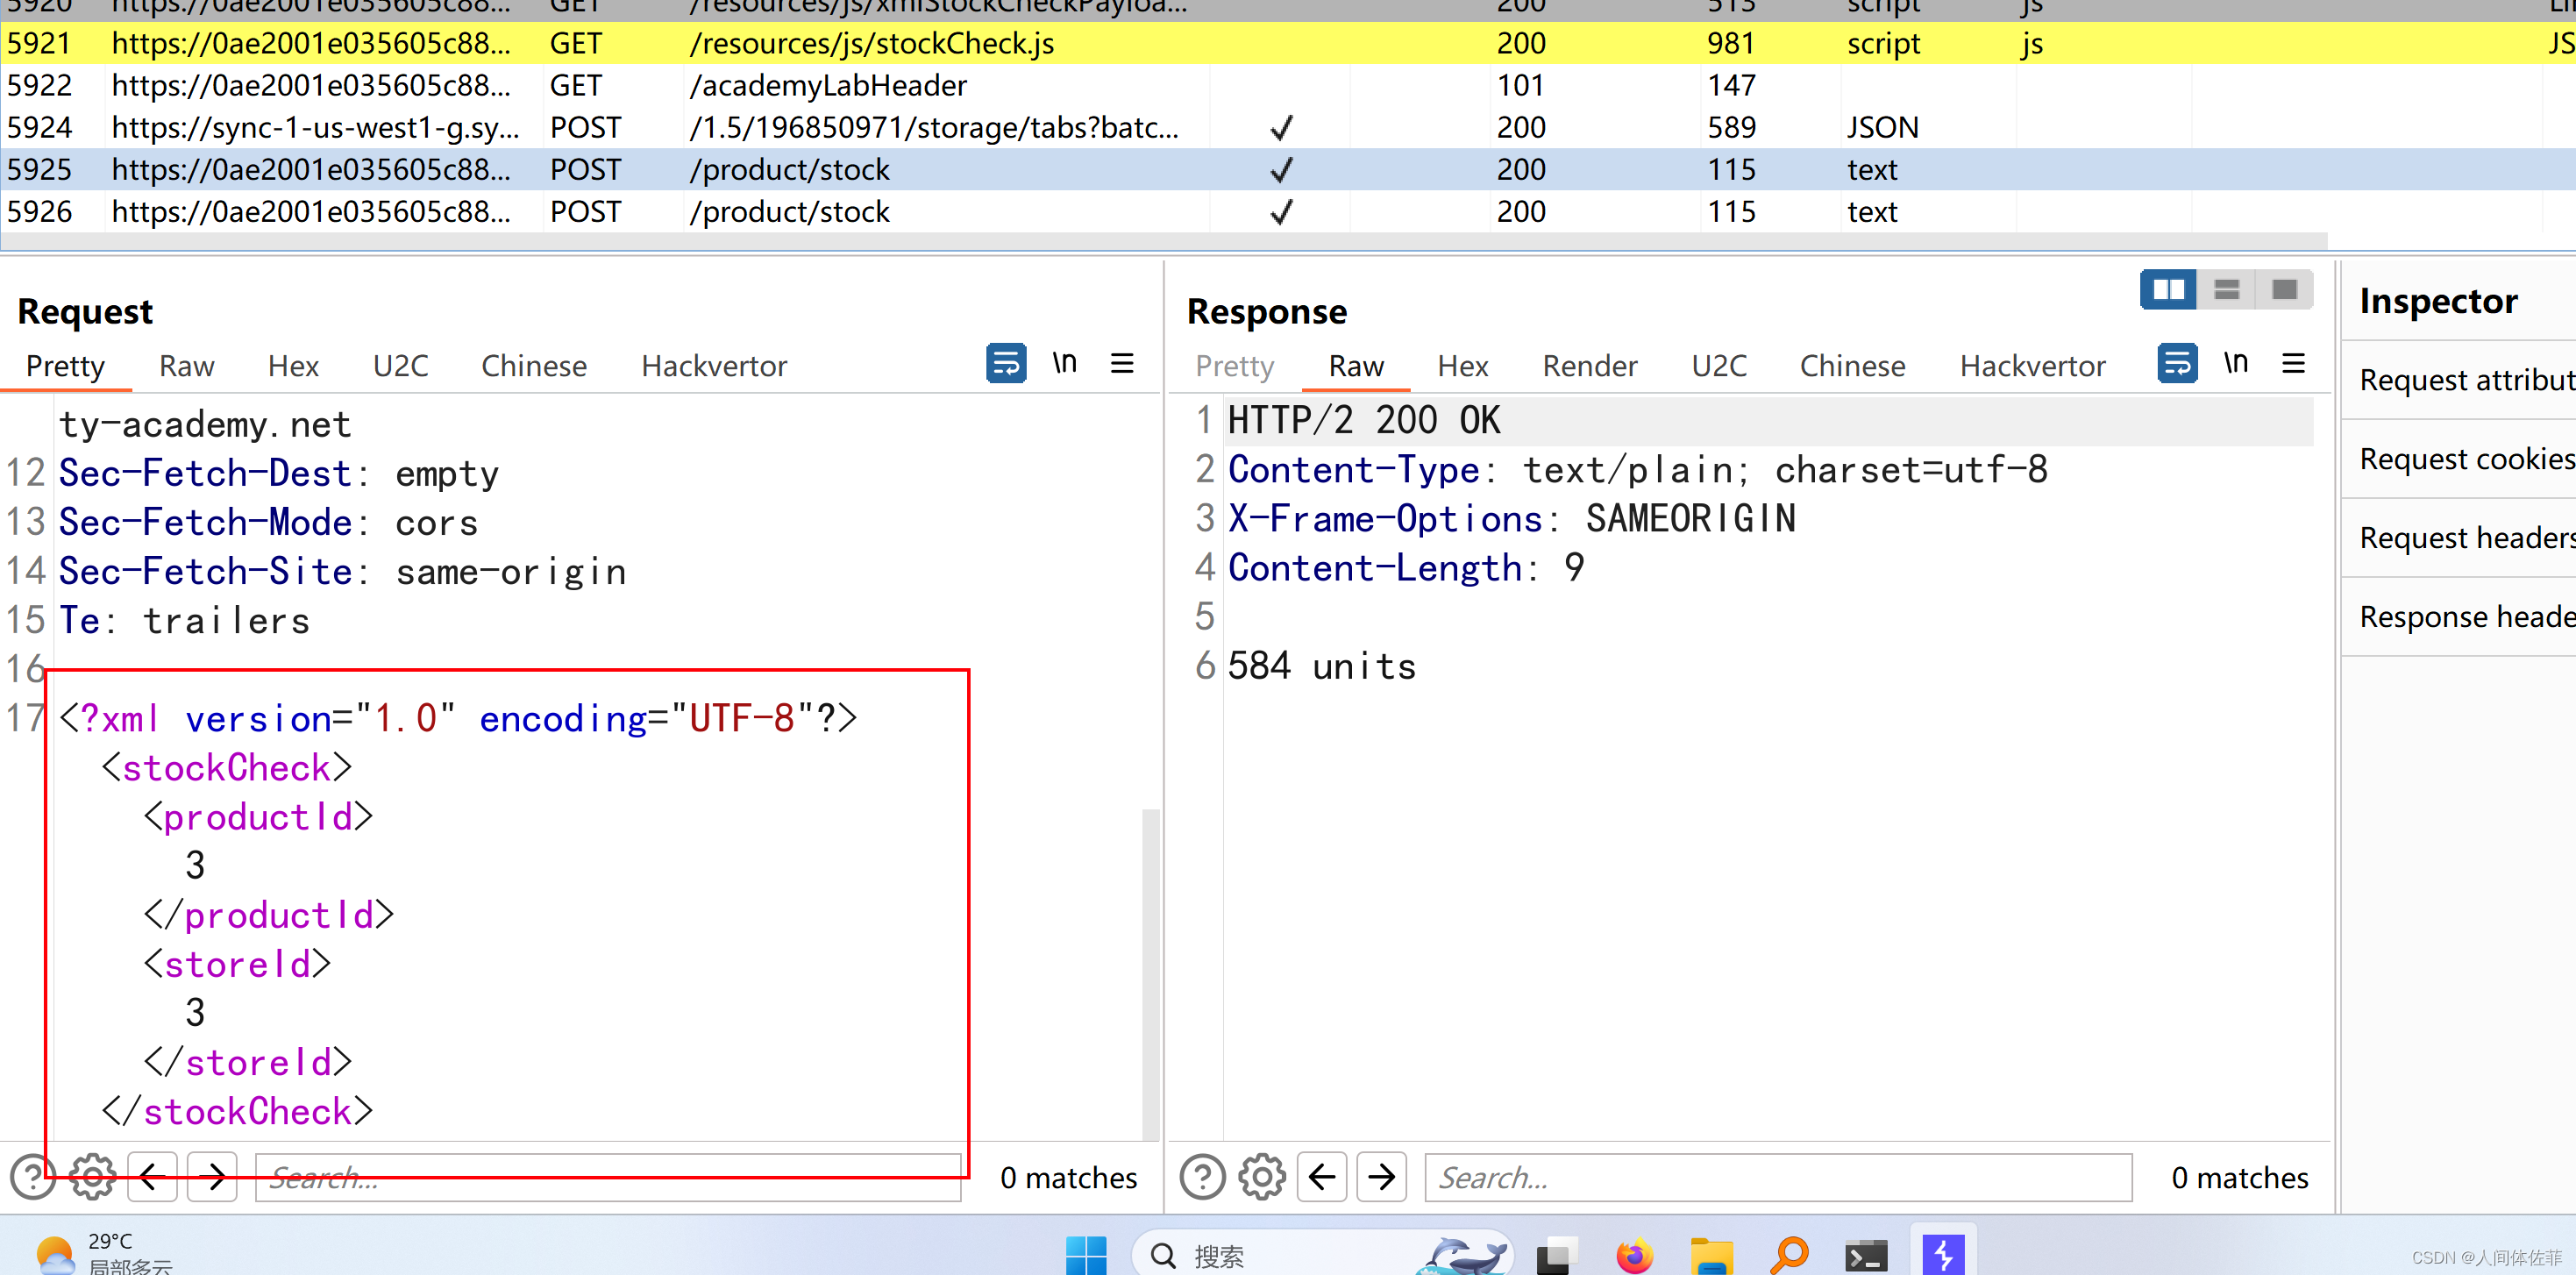
Task: Launch Firefox from the taskbar
Action: [1635, 1253]
